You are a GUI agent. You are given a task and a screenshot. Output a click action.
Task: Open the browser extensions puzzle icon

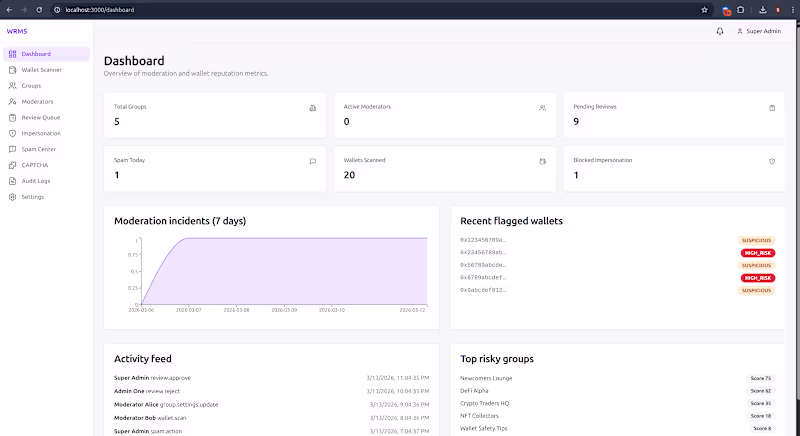(x=741, y=10)
